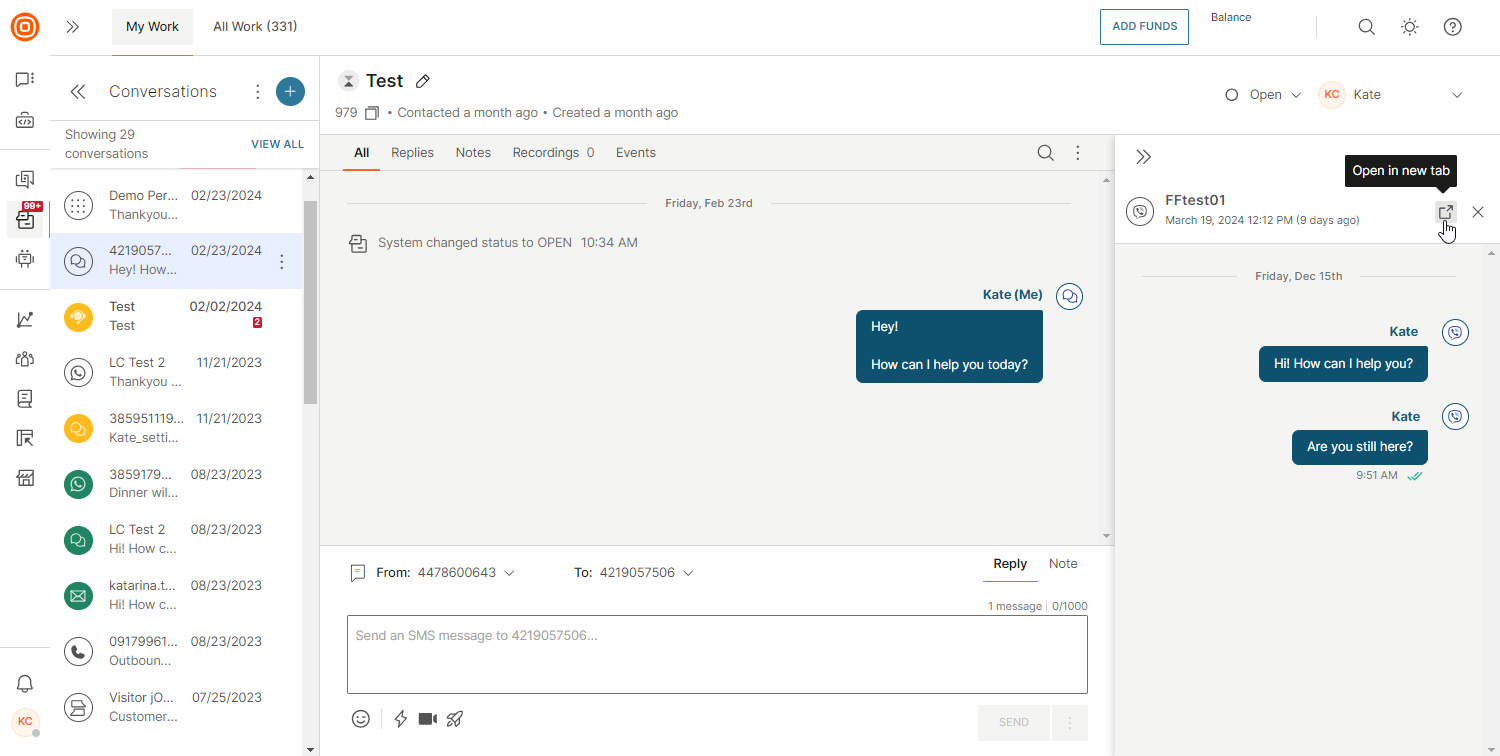Select the Notes tab
Image resolution: width=1500 pixels, height=756 pixels.
(x=473, y=153)
